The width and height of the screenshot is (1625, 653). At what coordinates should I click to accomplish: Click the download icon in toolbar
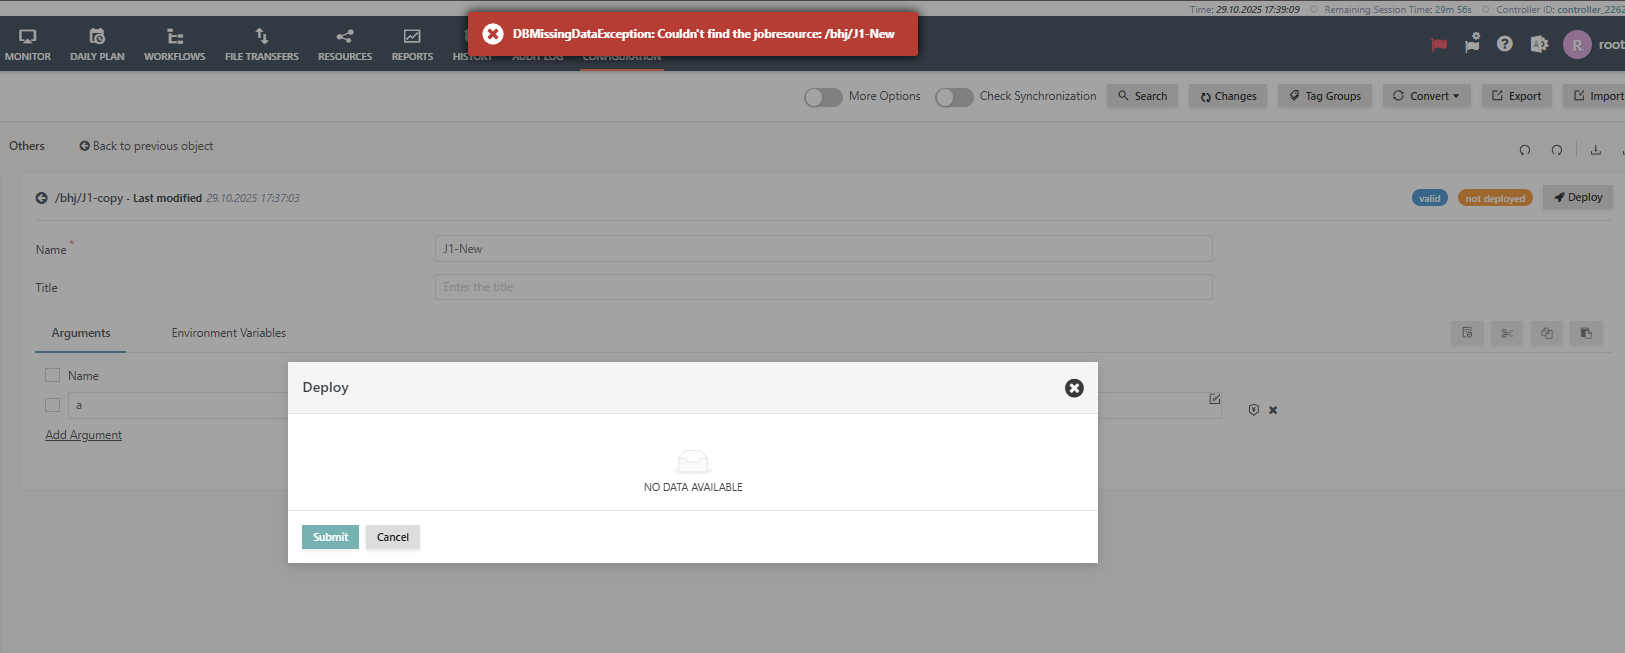pyautogui.click(x=1596, y=150)
